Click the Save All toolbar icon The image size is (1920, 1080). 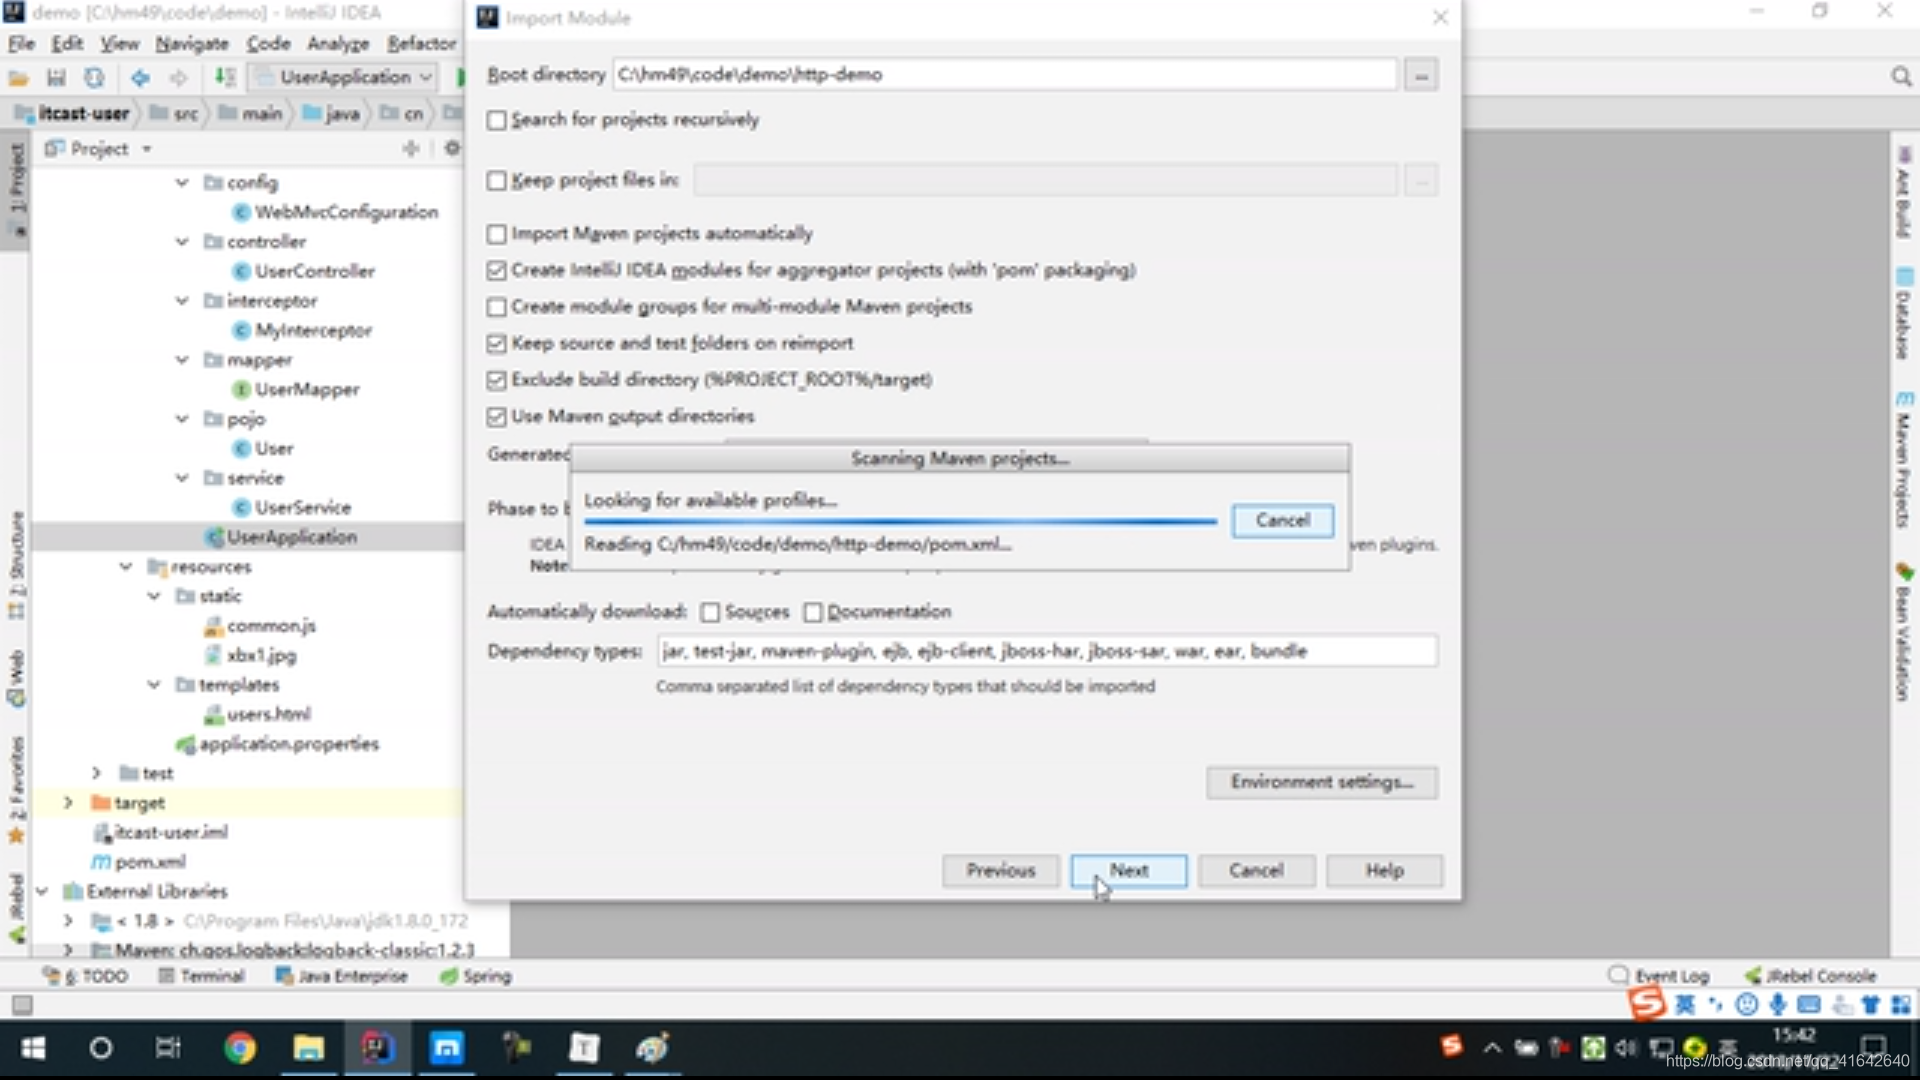tap(56, 77)
